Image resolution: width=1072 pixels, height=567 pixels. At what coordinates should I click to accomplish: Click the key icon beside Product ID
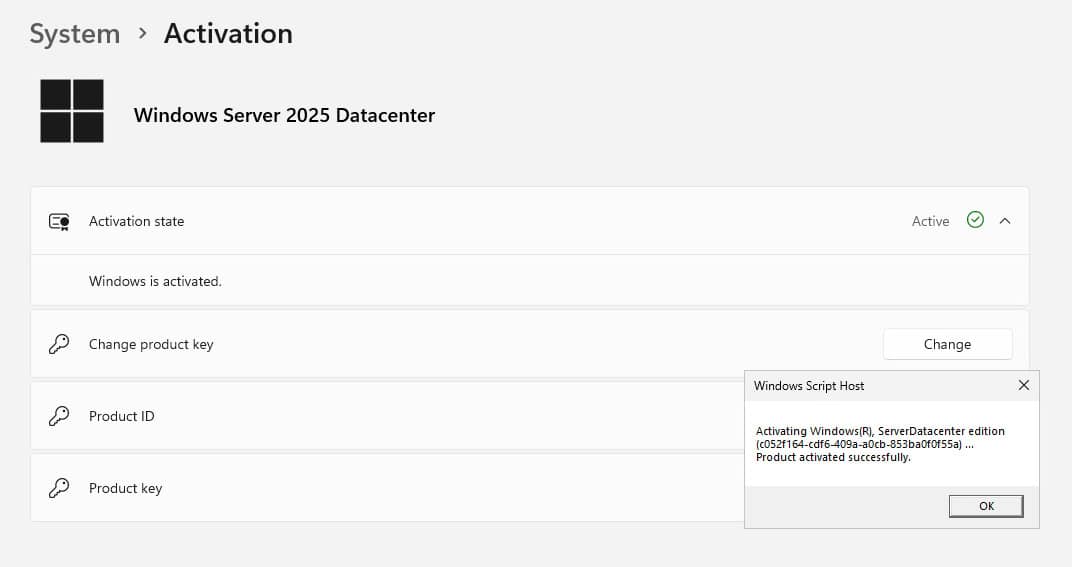[59, 416]
